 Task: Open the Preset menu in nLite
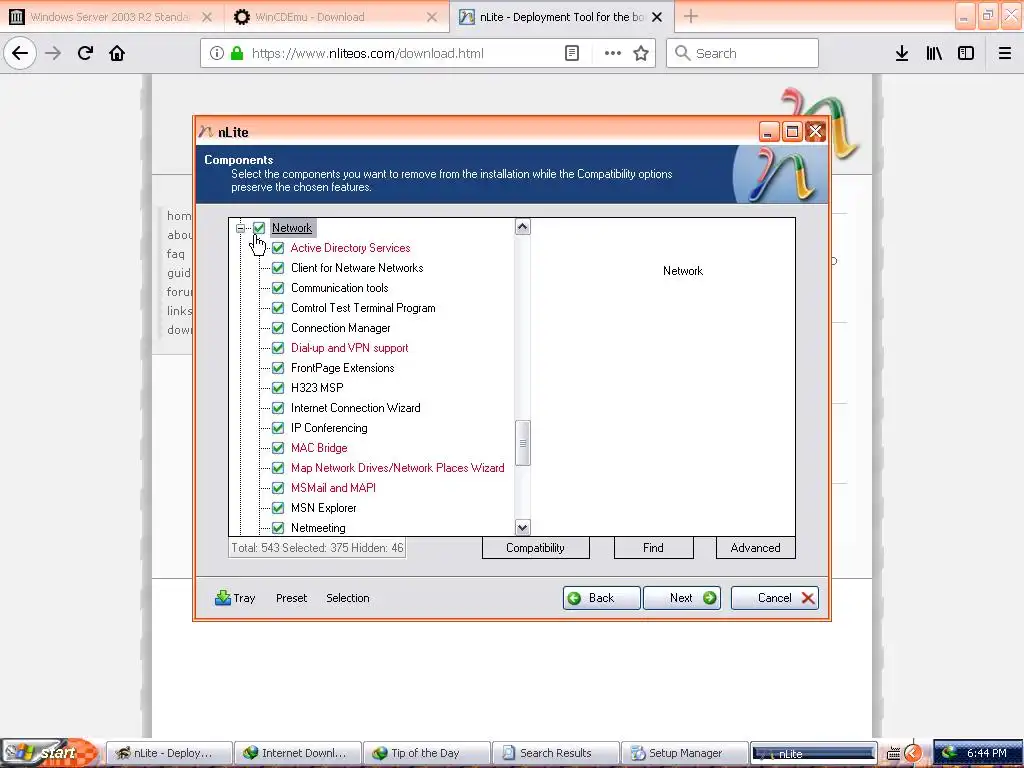click(291, 598)
